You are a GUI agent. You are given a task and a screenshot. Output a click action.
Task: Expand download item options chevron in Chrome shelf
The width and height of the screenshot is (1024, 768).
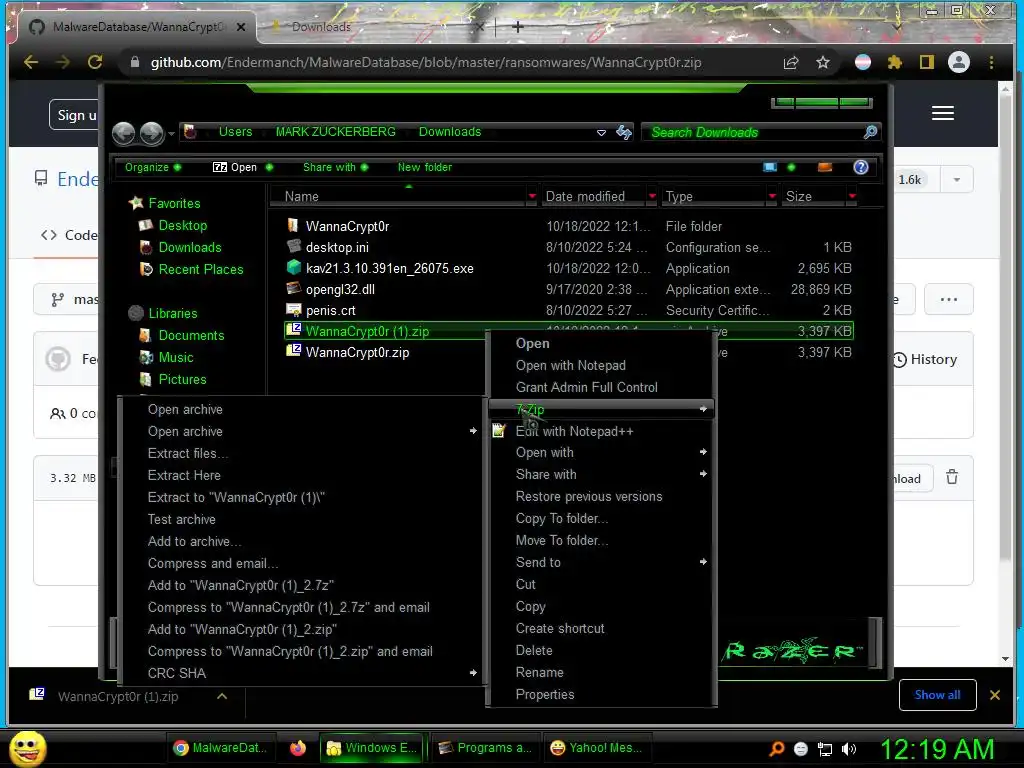(x=222, y=696)
